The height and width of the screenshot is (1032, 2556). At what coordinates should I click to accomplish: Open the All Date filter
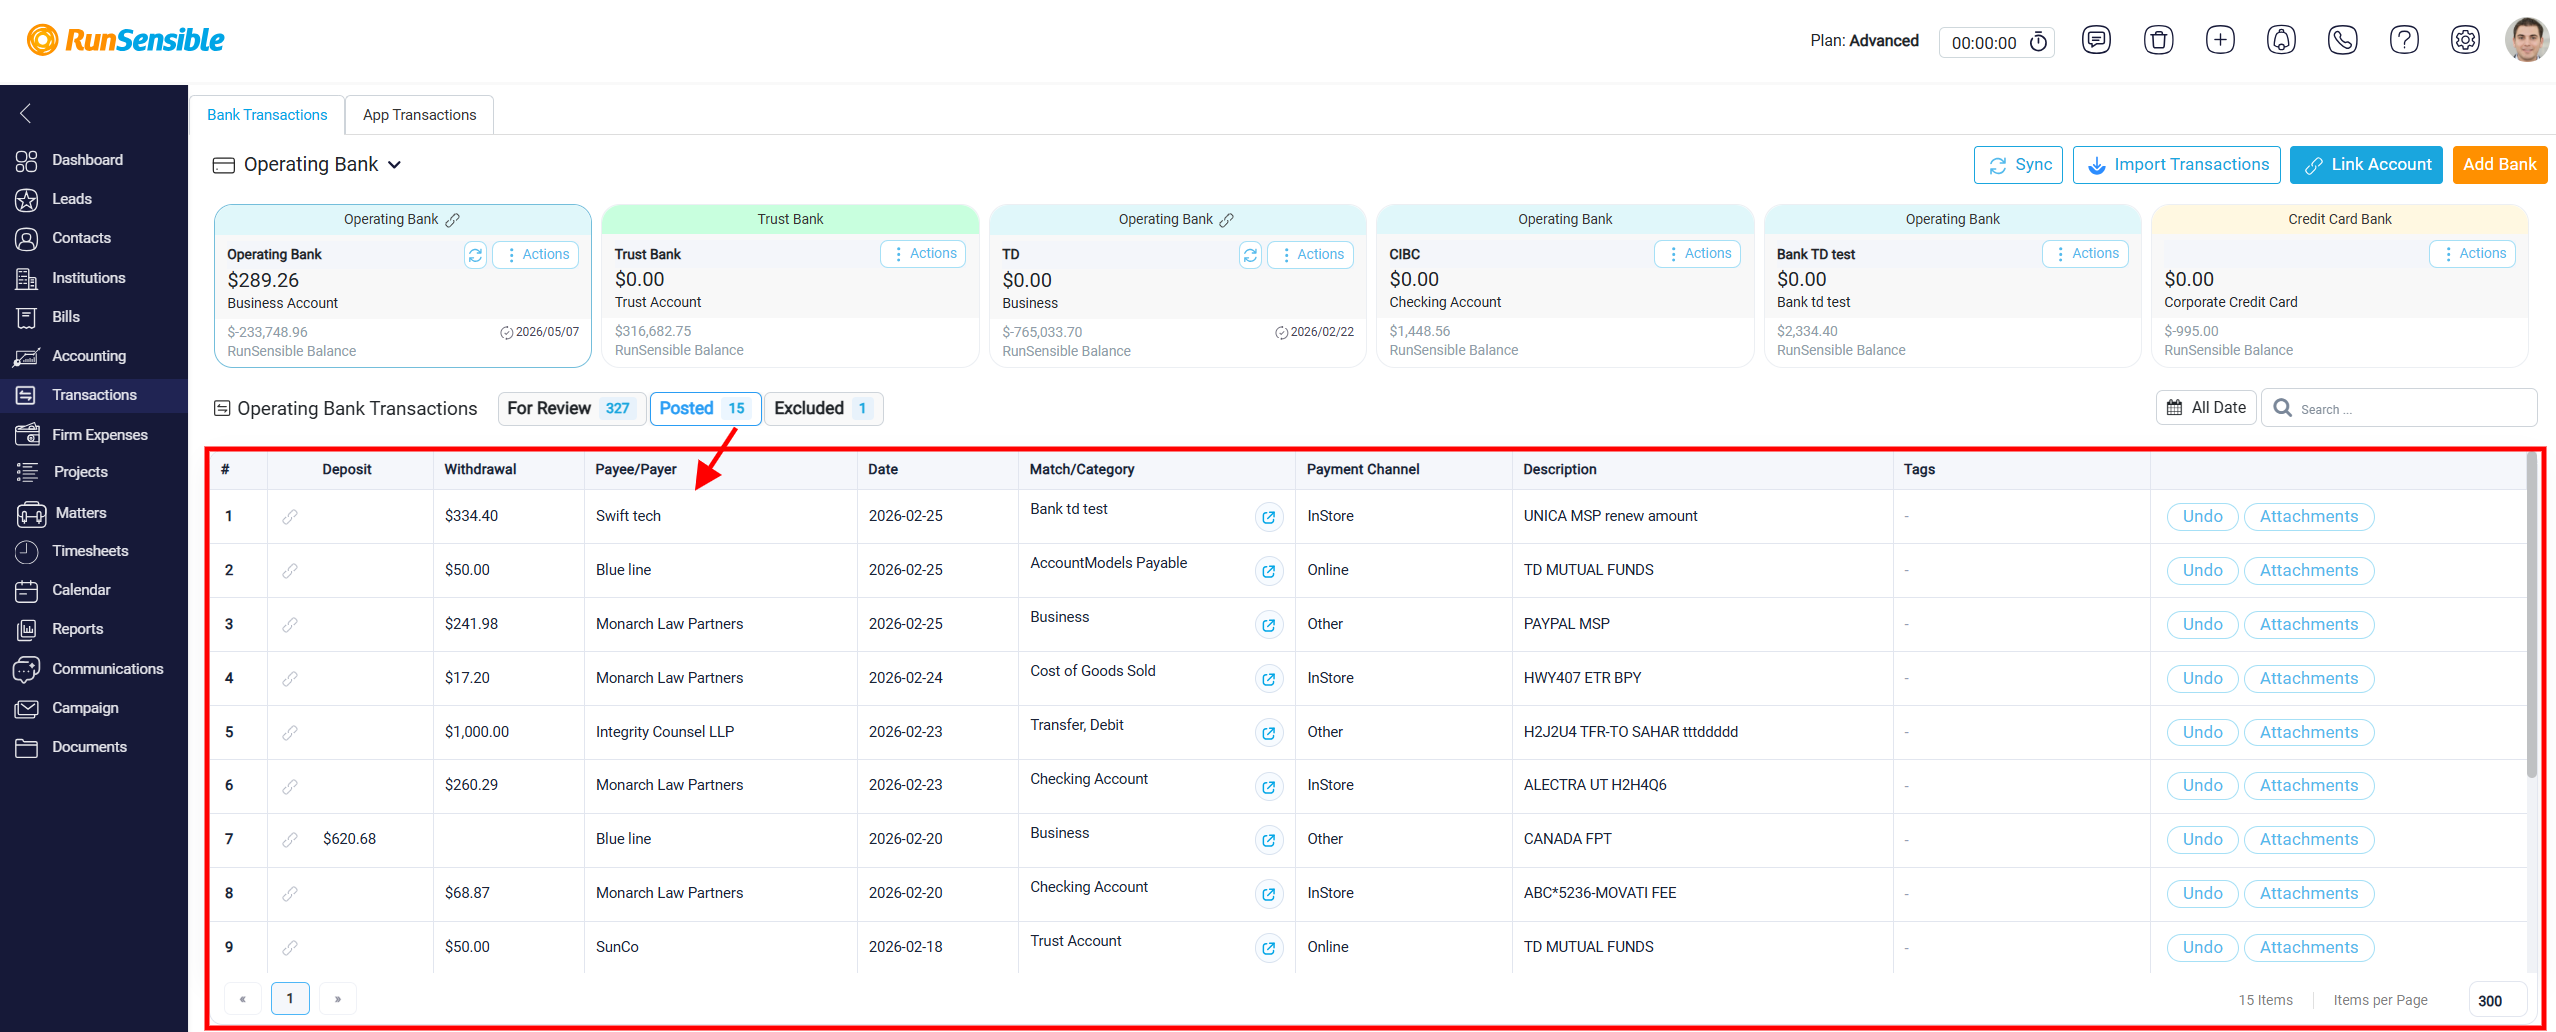[2206, 408]
